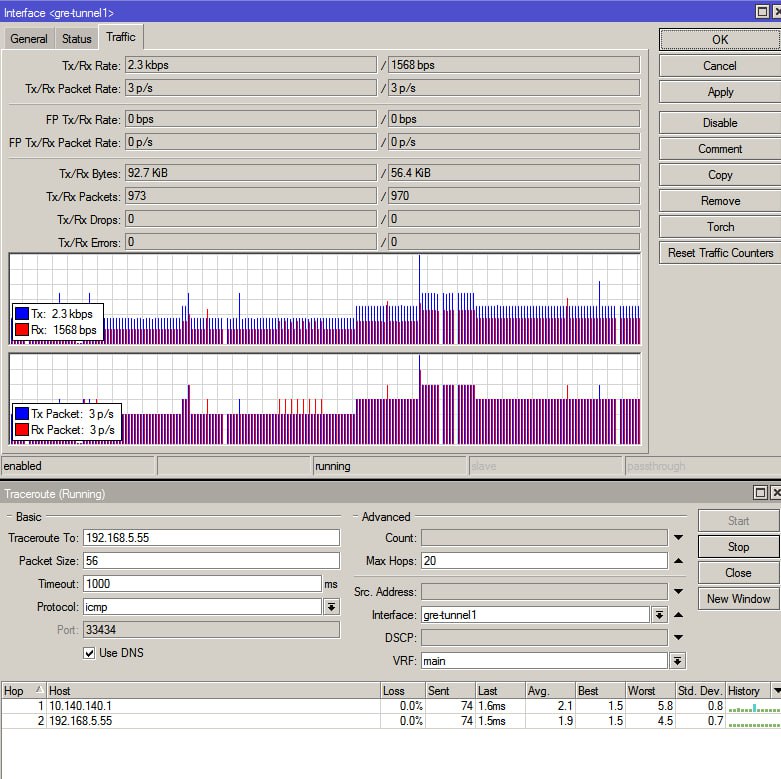Sort by the Host column header

pos(213,691)
